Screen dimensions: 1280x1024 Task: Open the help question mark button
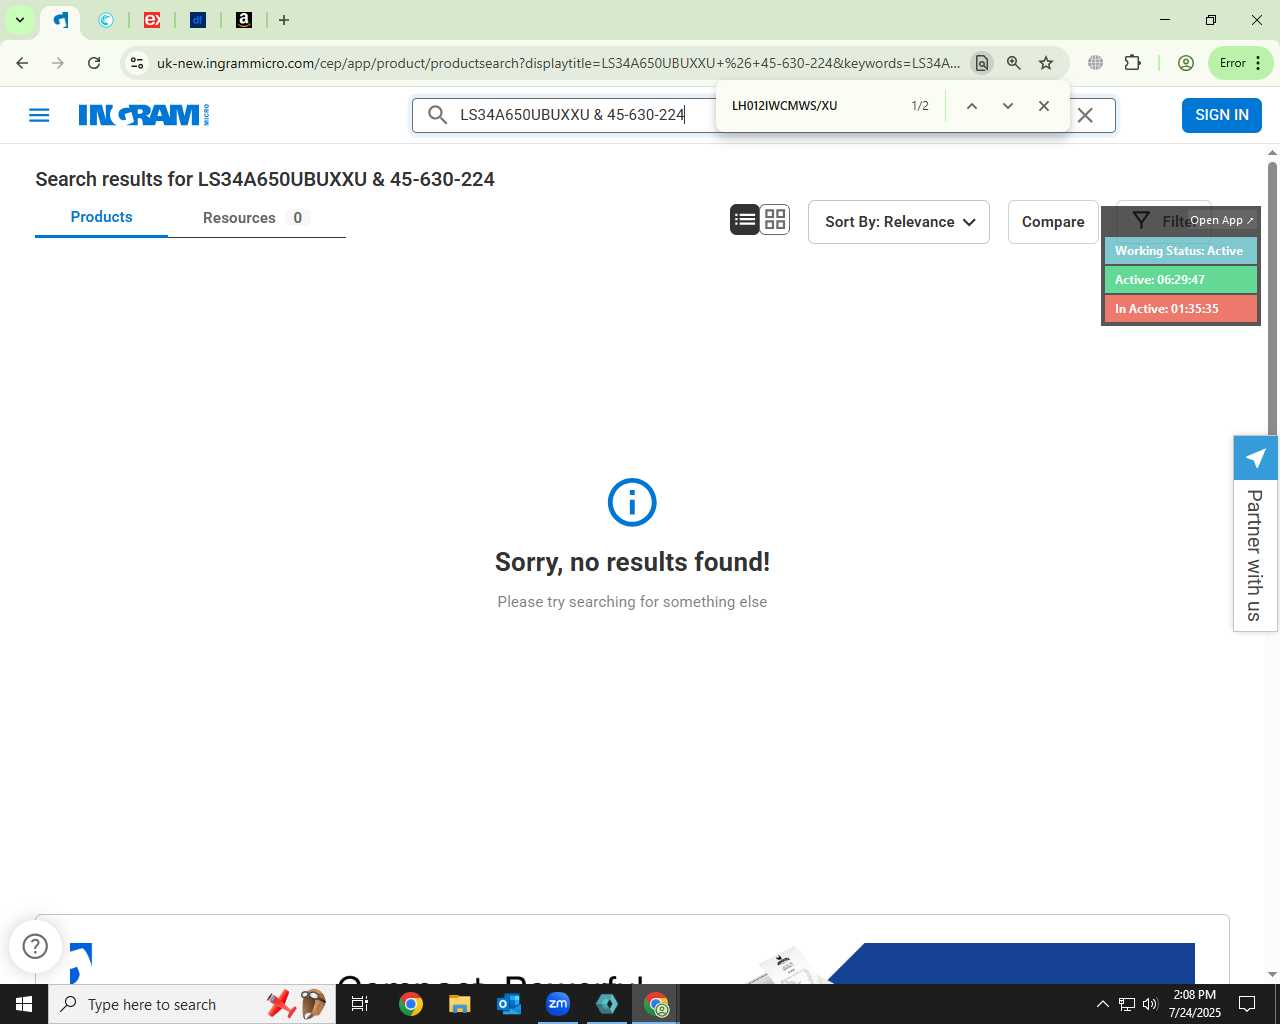click(x=35, y=946)
